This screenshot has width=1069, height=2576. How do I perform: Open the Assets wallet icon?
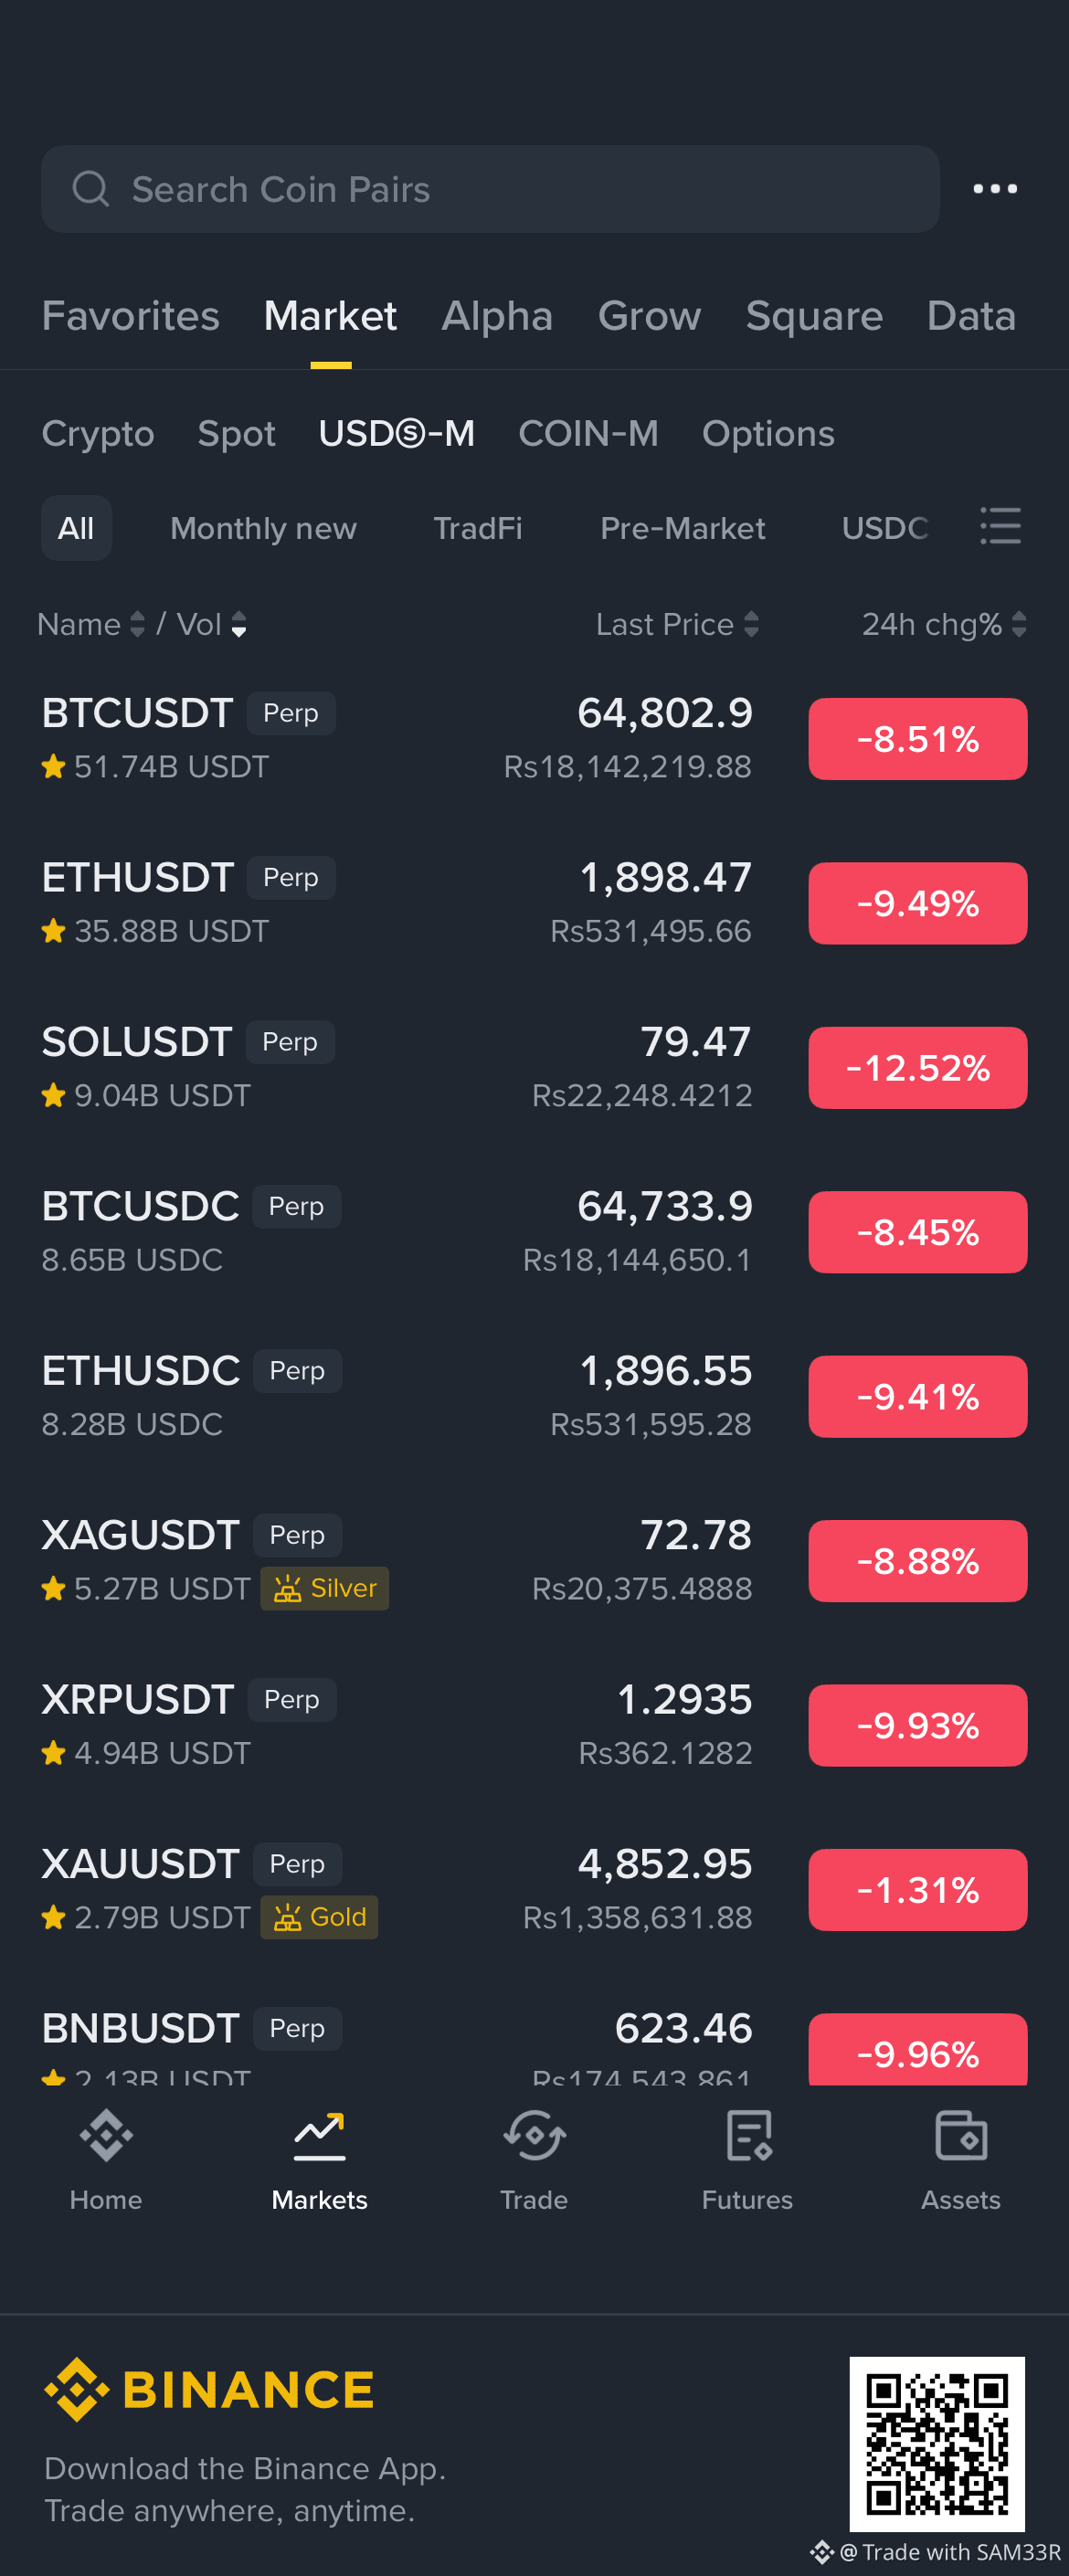[961, 2135]
